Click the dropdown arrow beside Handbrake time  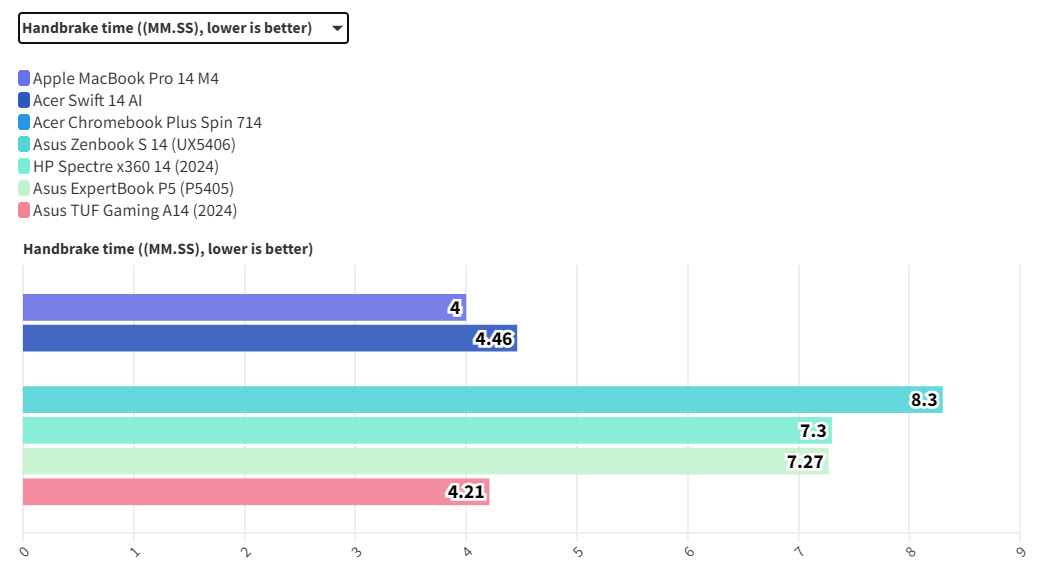tap(337, 28)
